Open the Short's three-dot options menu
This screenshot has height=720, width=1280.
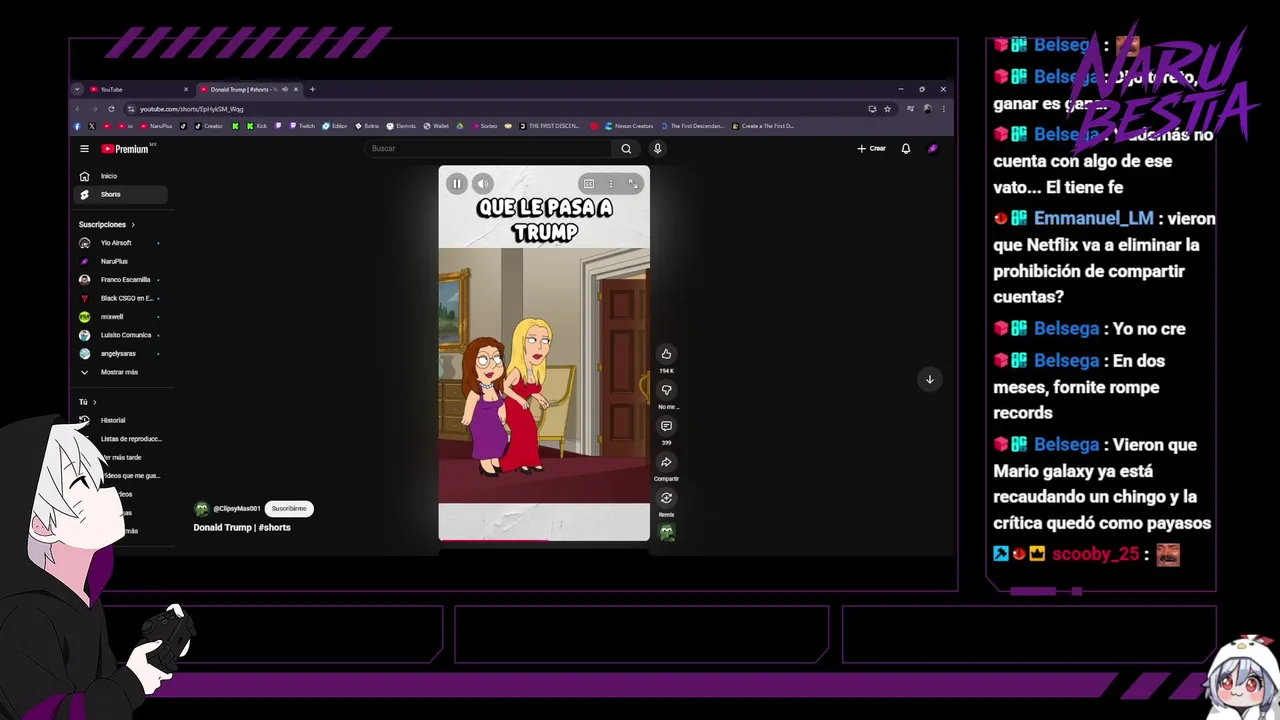click(x=611, y=184)
